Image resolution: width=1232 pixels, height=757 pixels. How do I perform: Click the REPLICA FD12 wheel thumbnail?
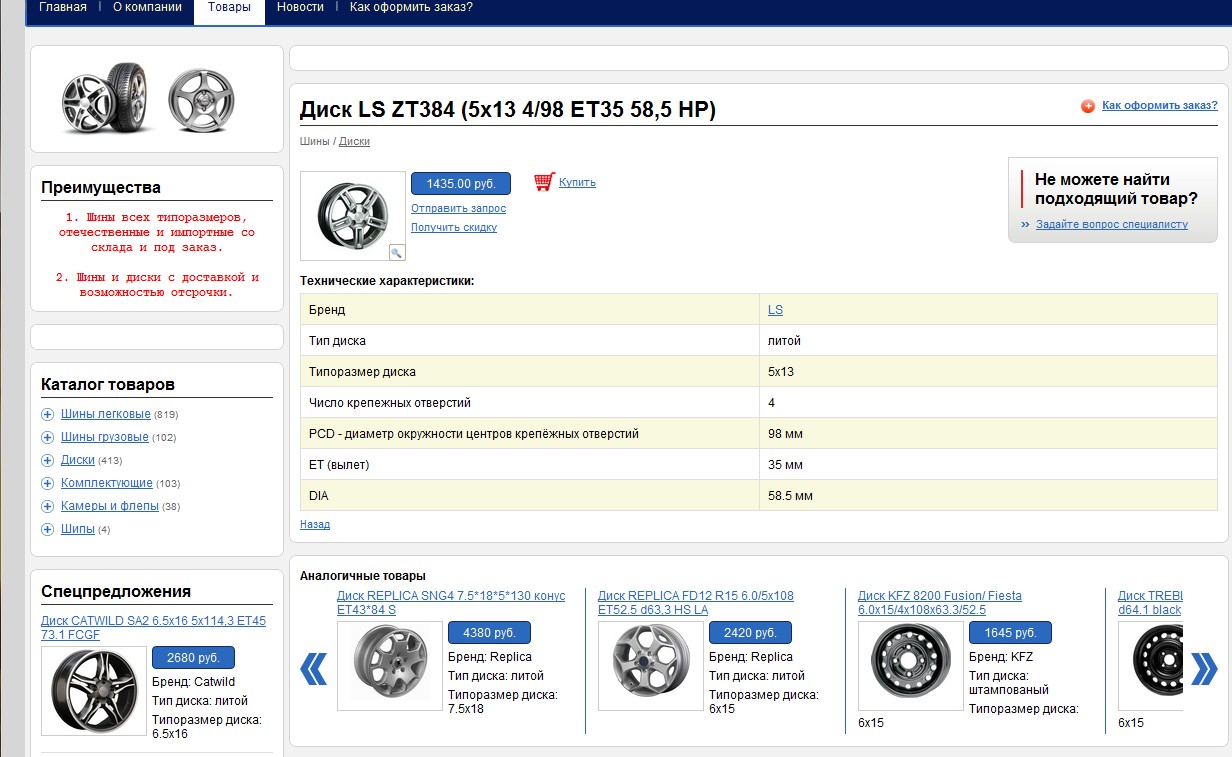tap(651, 666)
